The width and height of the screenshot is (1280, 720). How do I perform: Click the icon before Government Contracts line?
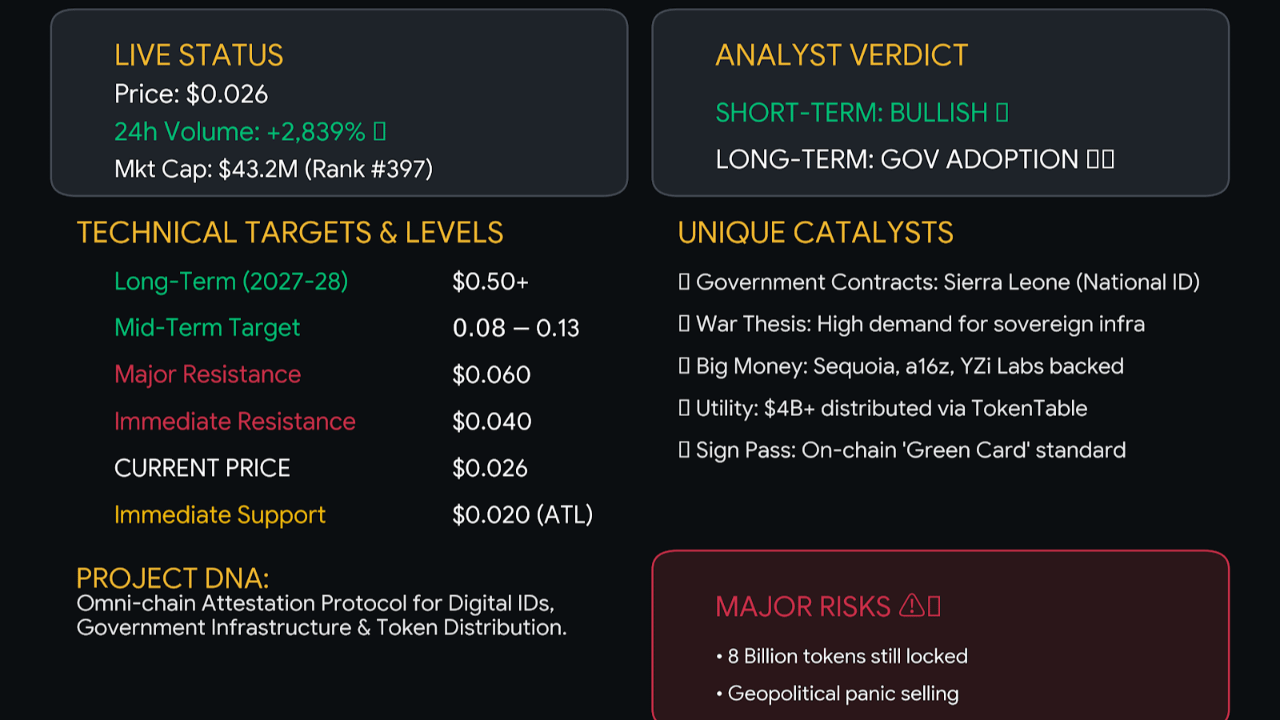[x=684, y=283]
